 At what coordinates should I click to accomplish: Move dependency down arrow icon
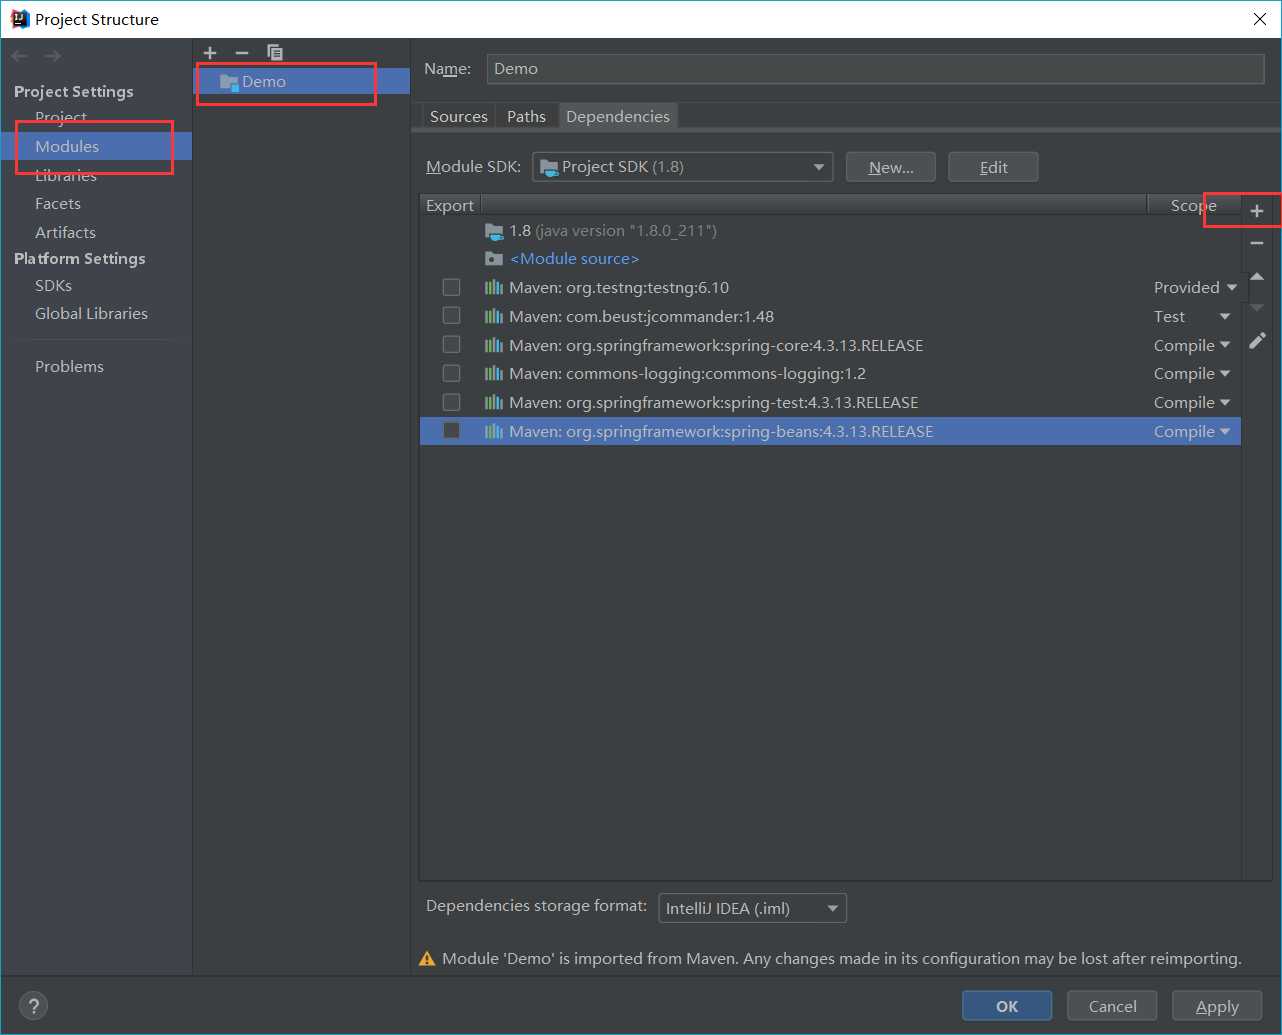(1257, 308)
